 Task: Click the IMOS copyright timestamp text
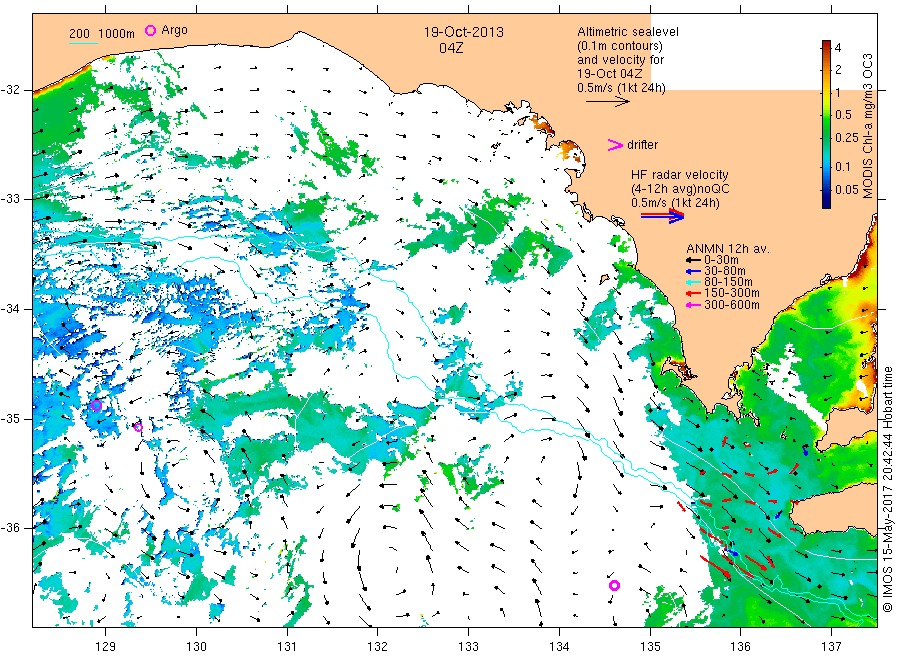point(887,489)
